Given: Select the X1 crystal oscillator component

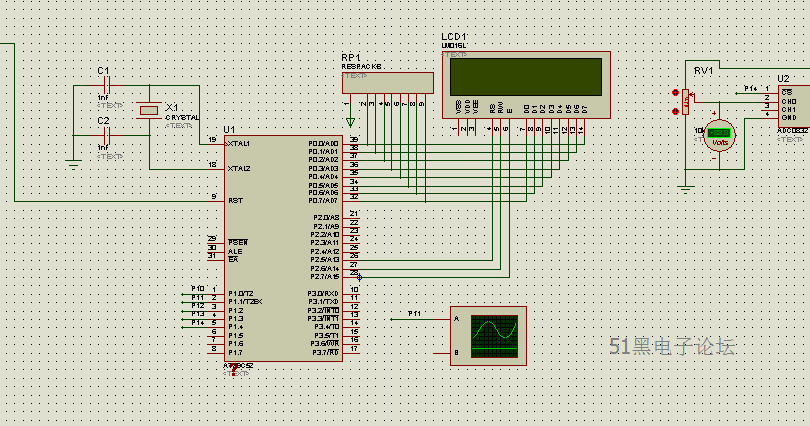Looking at the screenshot, I should (x=149, y=109).
